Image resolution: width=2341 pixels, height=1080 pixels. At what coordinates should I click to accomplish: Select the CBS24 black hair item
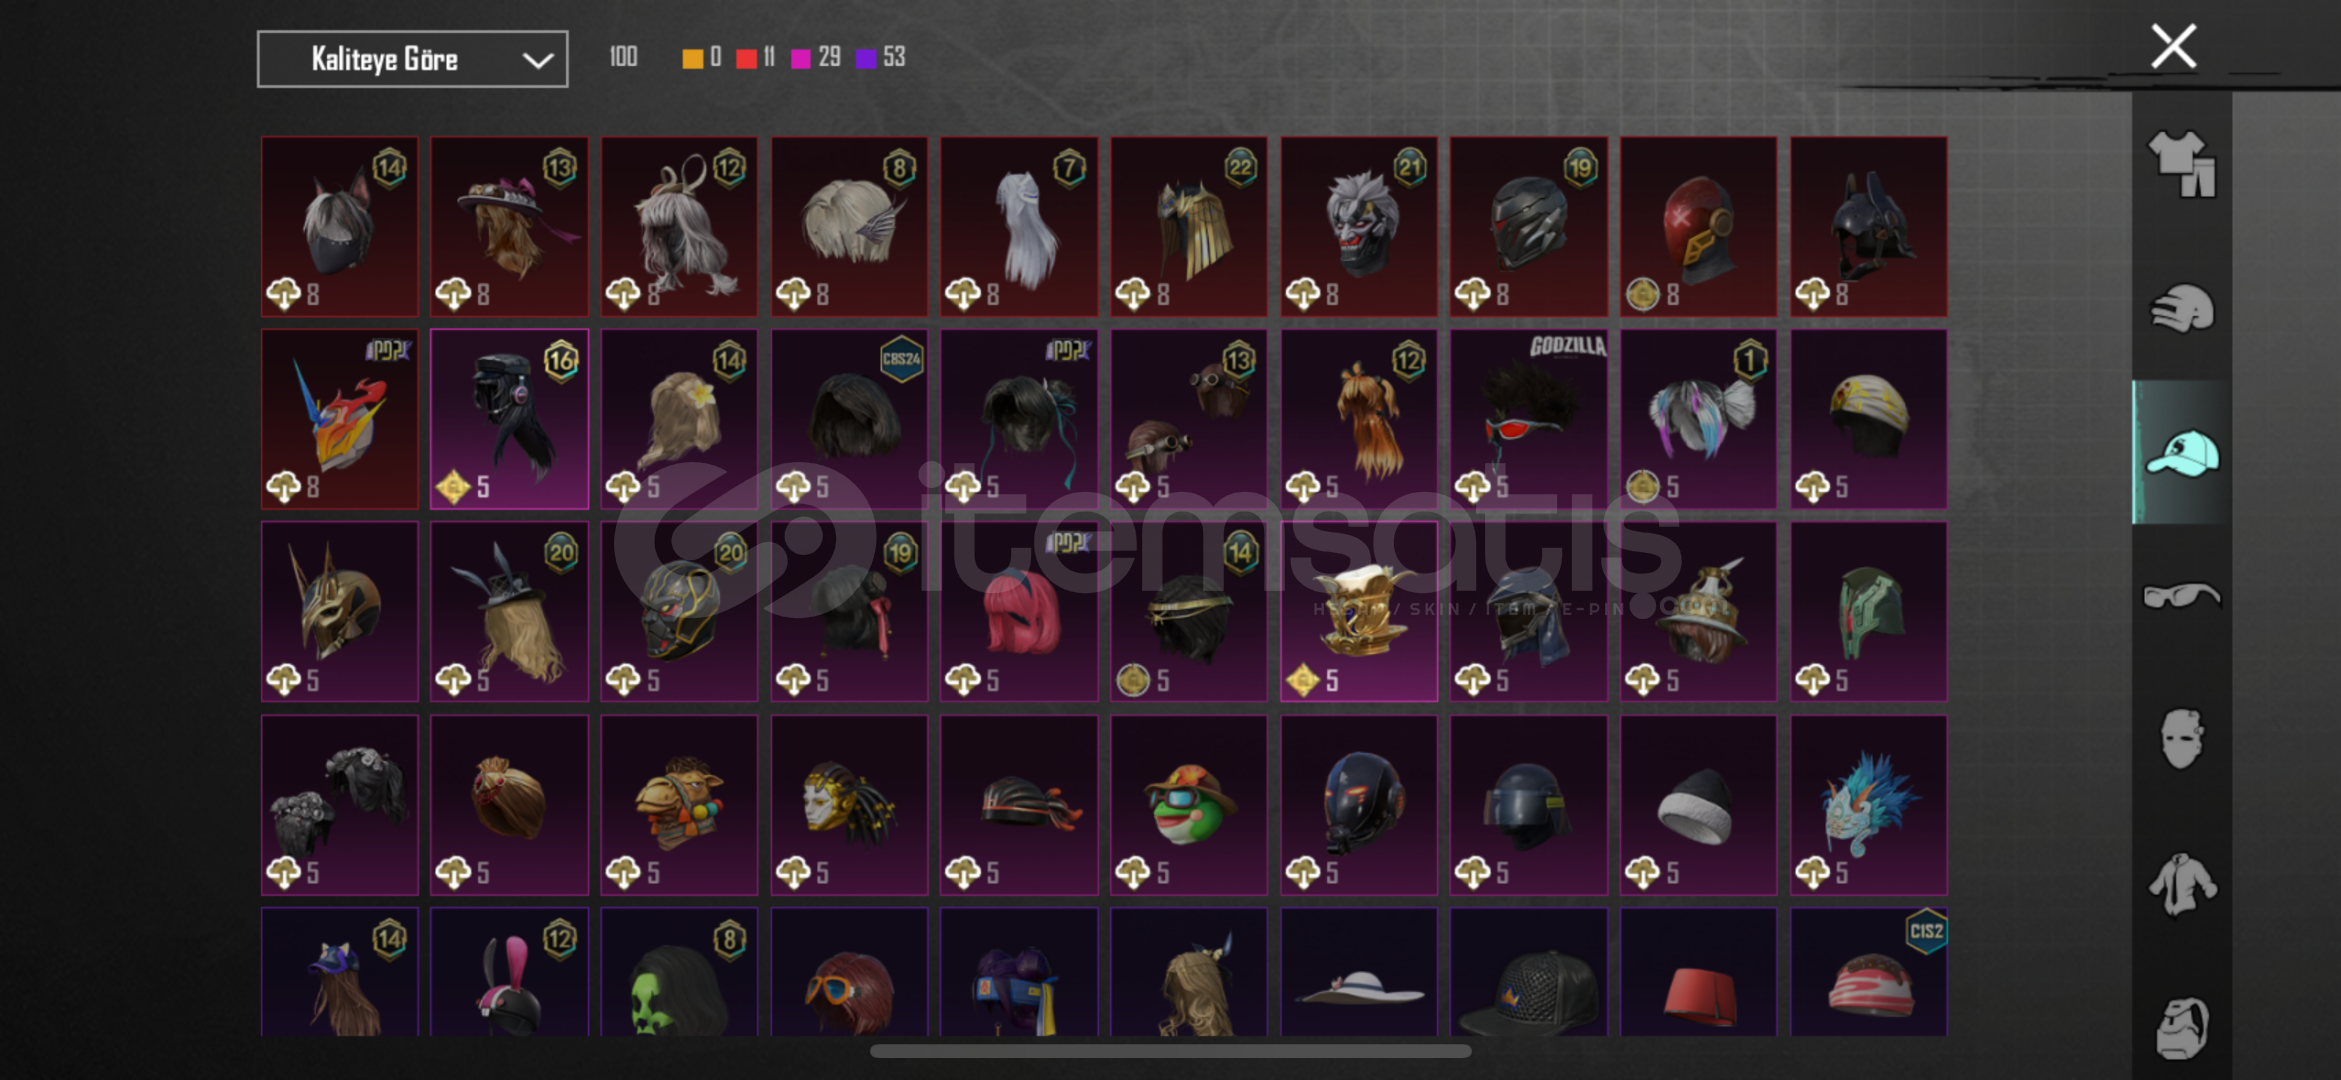[x=849, y=419]
